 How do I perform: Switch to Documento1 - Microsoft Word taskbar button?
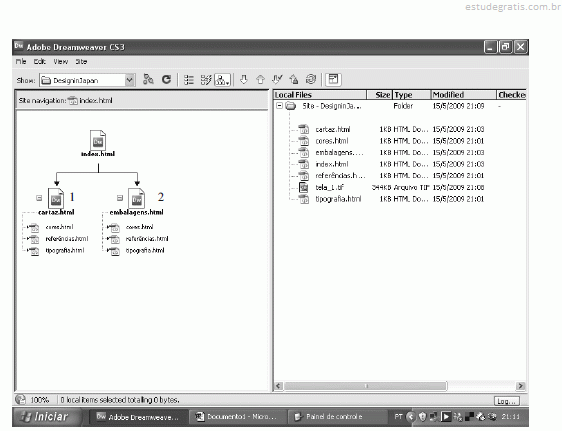click(x=237, y=417)
